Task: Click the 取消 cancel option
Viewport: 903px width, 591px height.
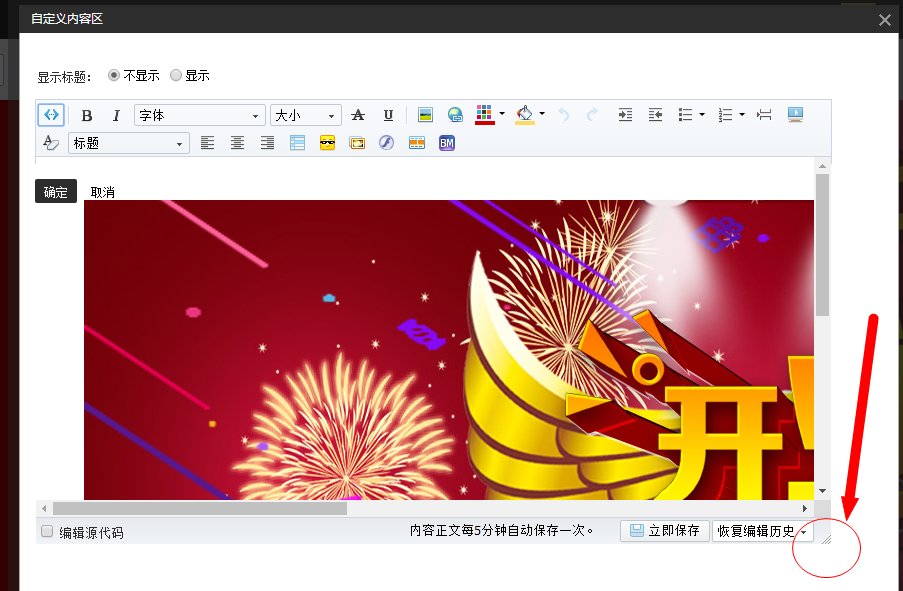Action: [x=101, y=191]
